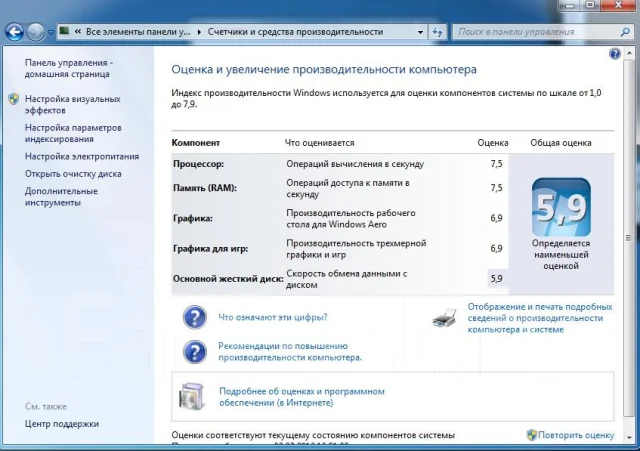This screenshot has width=640, height=451.
Task: Click the scrollbar up arrow
Action: [x=629, y=52]
